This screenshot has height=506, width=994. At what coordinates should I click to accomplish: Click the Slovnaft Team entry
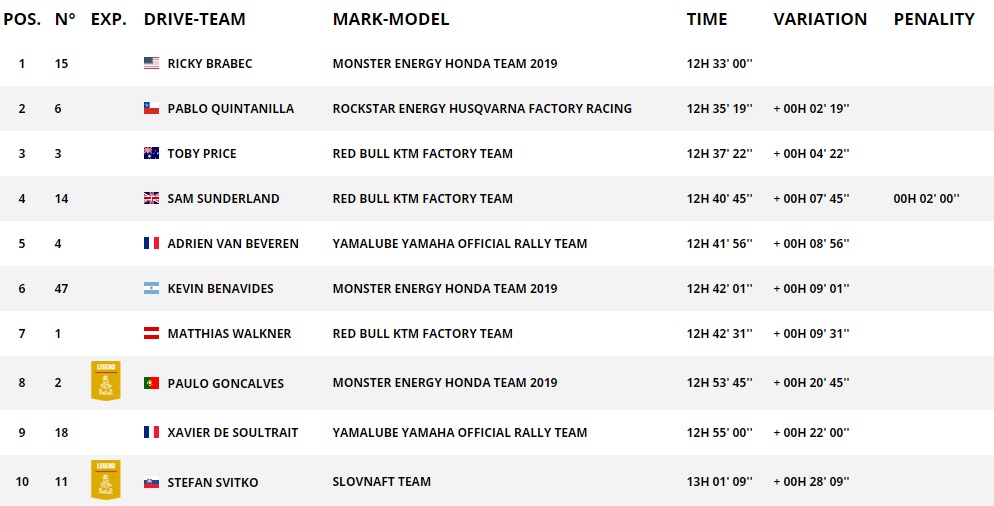(x=382, y=482)
